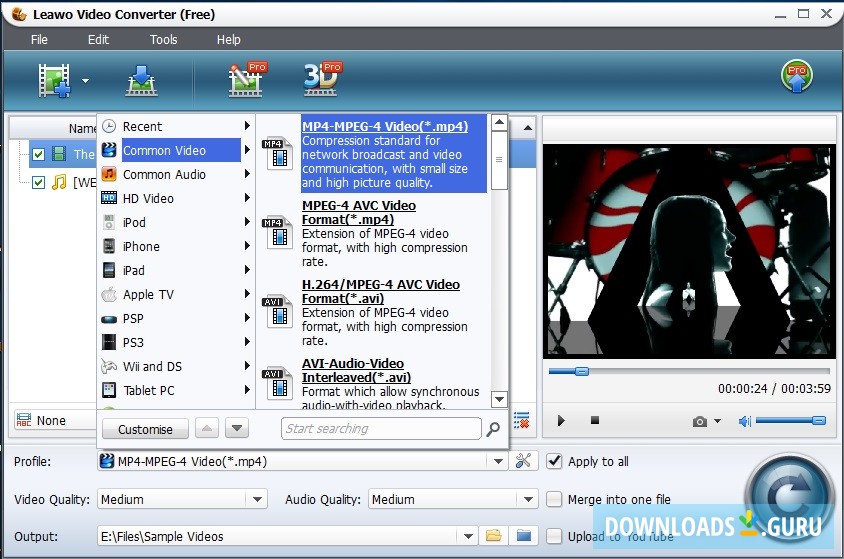Click the Customise button
Screen dimensions: 844x559
click(x=145, y=429)
